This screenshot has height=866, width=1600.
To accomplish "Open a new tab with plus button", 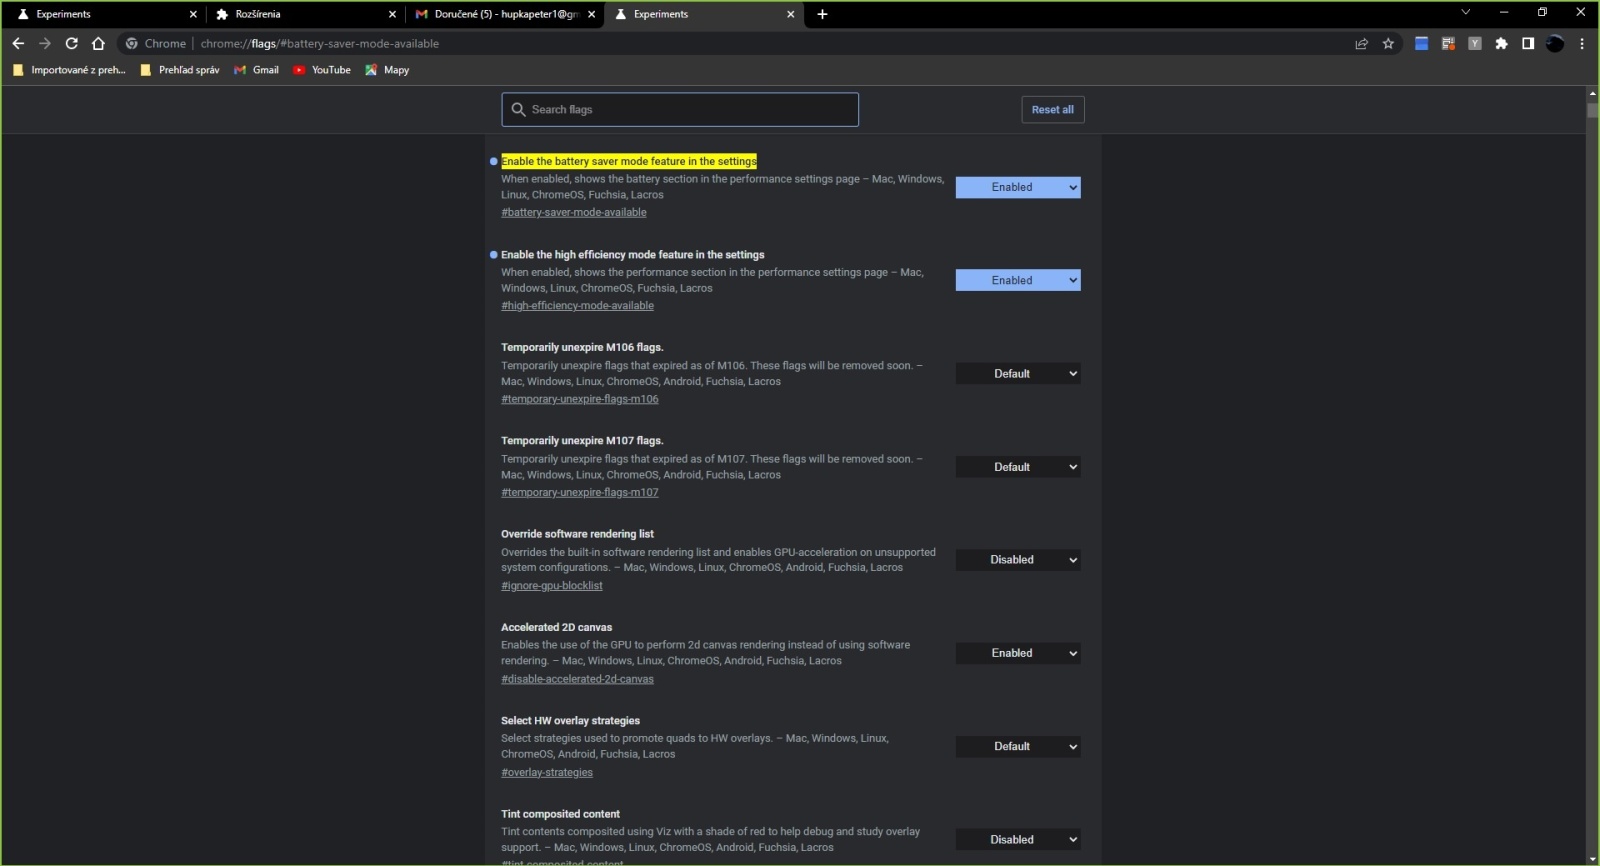I will pos(822,14).
